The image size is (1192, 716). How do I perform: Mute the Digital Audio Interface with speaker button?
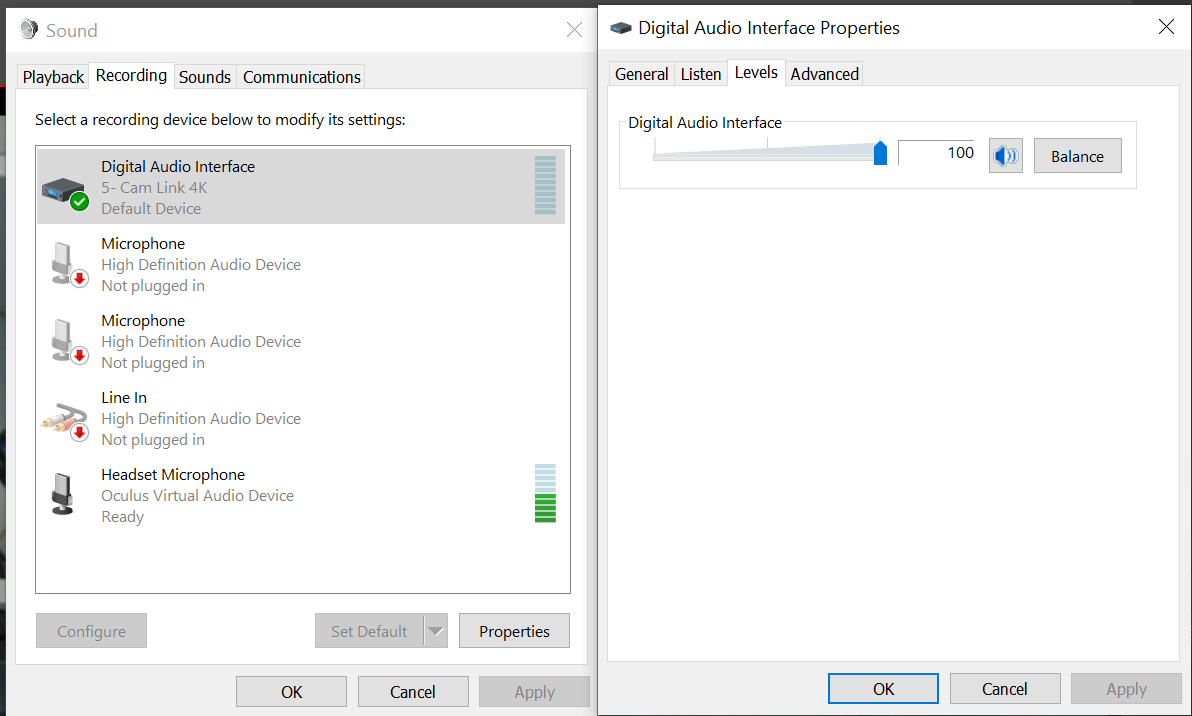pos(1006,156)
